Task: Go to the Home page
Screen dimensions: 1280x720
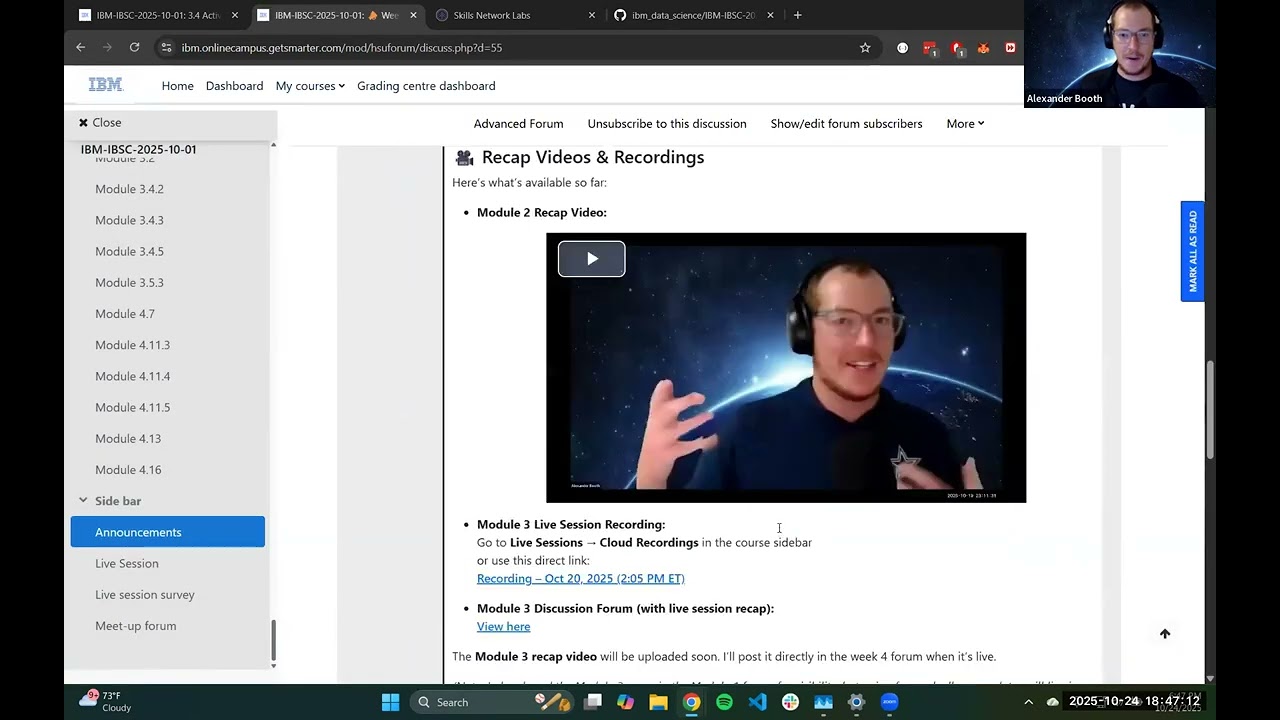Action: point(177,86)
